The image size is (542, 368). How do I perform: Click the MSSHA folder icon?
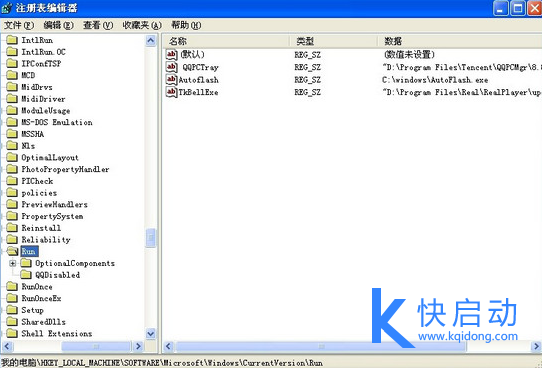coord(12,134)
